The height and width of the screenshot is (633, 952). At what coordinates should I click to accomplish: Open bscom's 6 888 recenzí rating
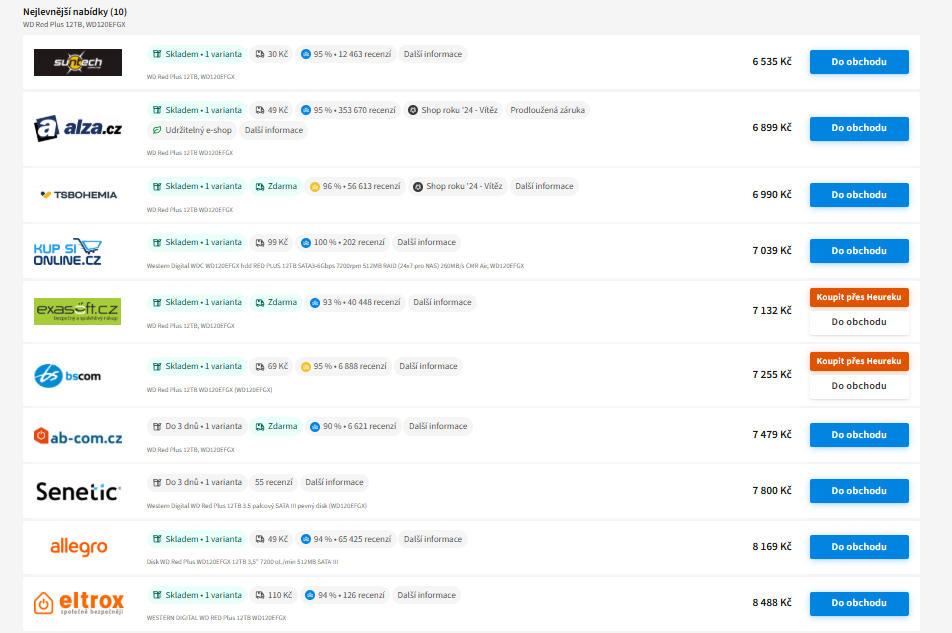click(344, 367)
